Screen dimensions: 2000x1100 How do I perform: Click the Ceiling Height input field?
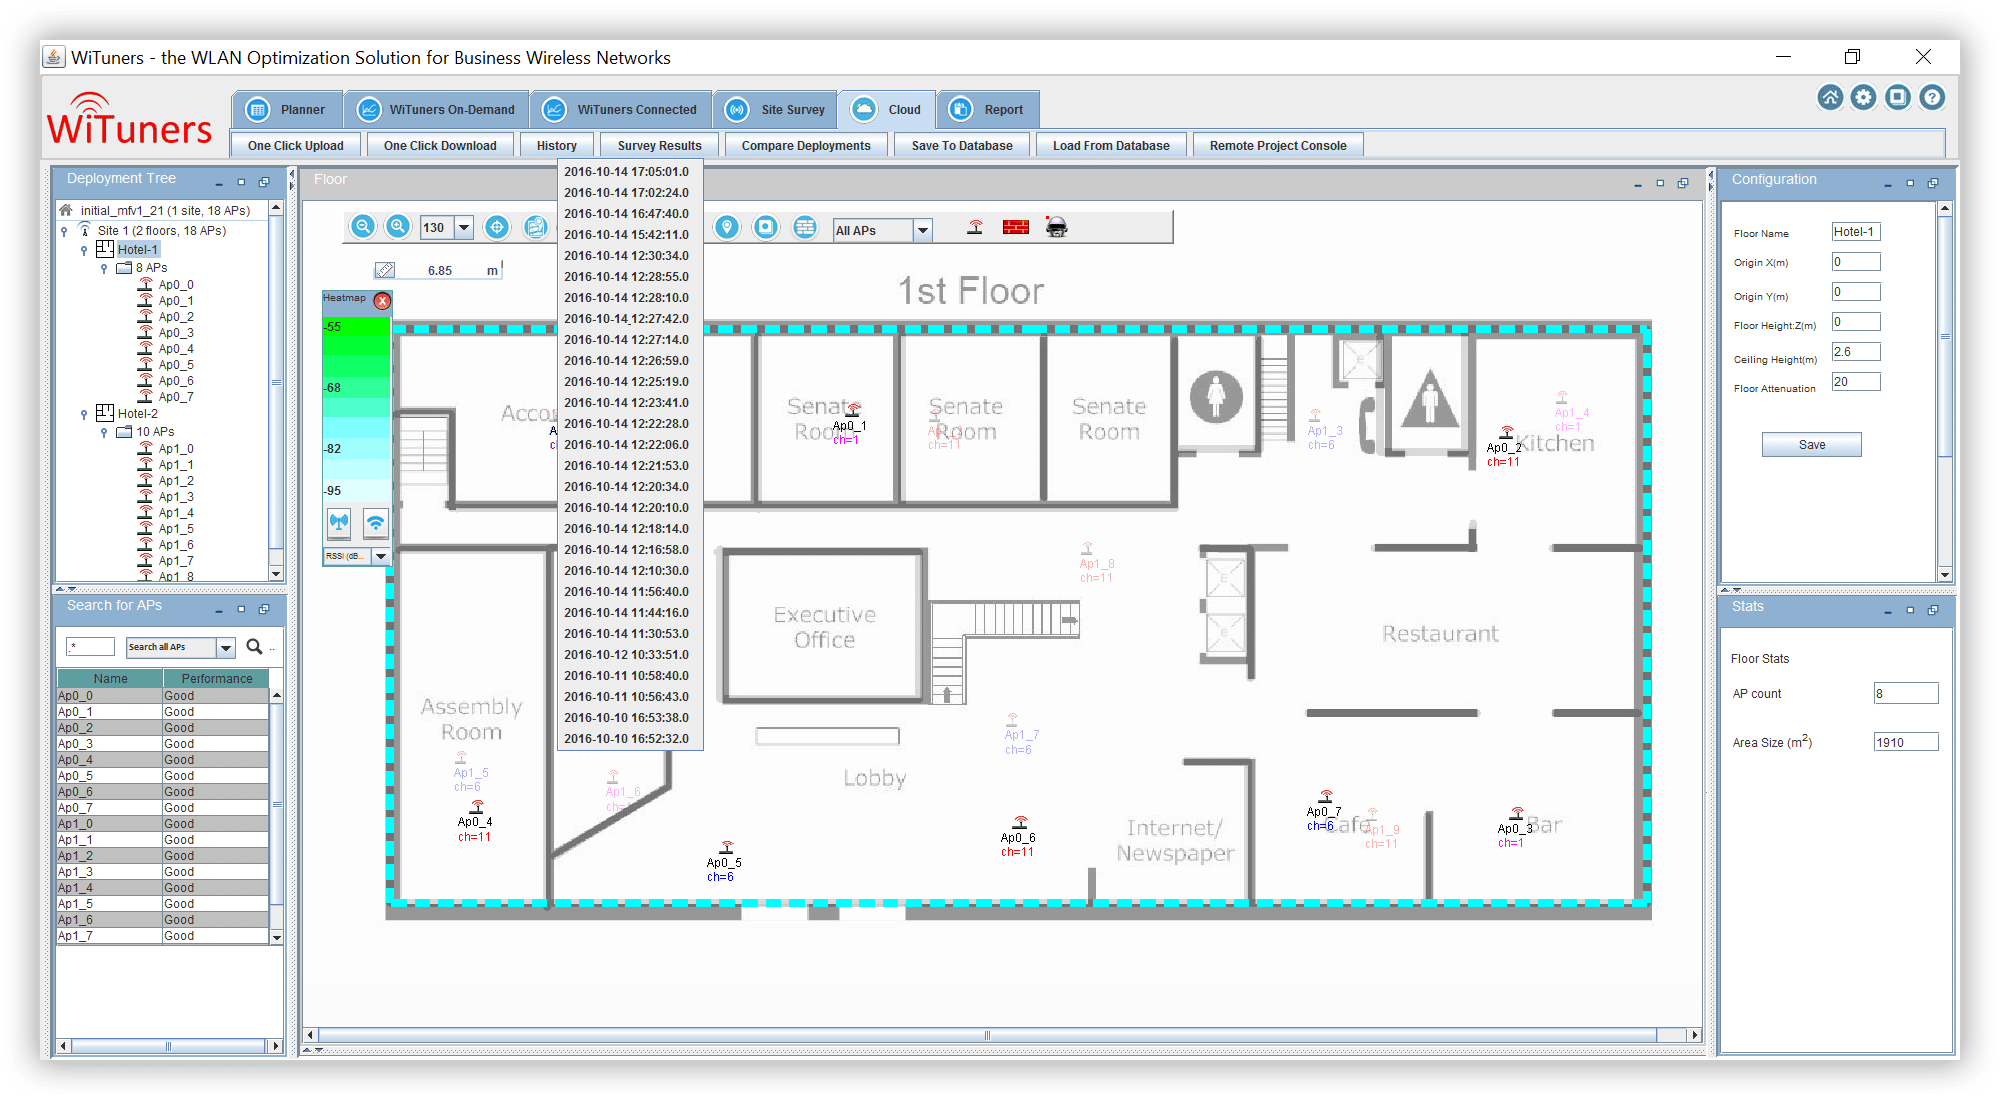pyautogui.click(x=1855, y=352)
